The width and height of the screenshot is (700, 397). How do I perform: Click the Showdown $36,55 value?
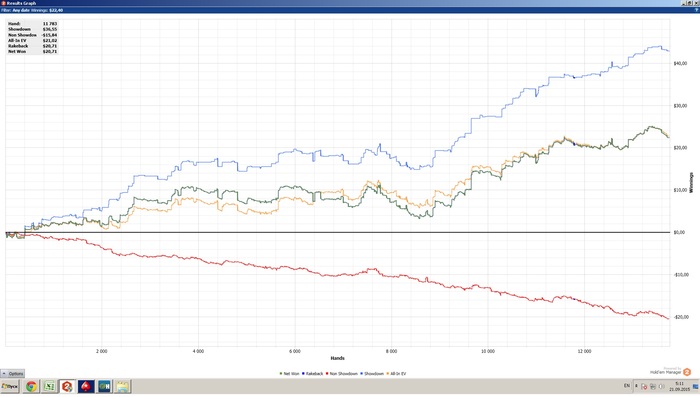pos(50,29)
